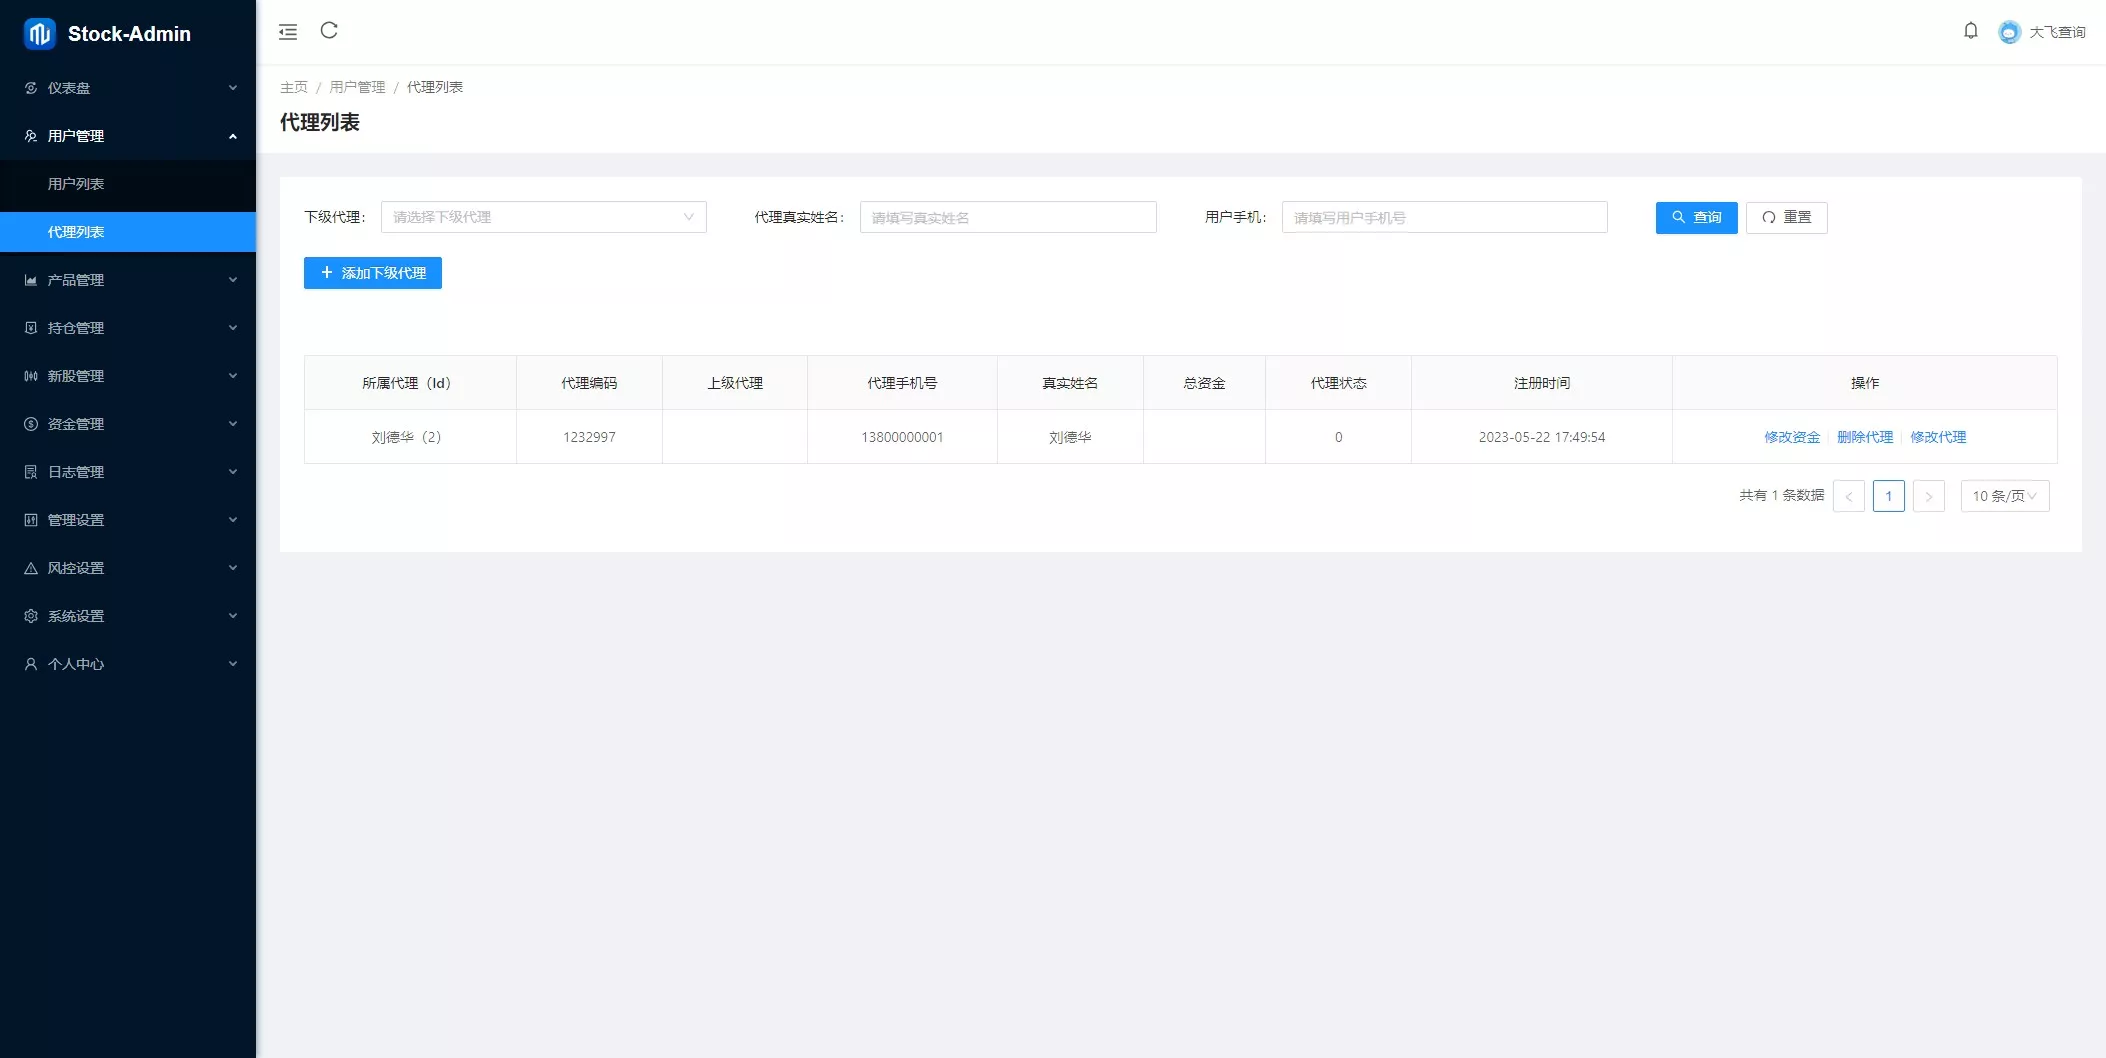The image size is (2106, 1058).
Task: Click the notification bell icon
Action: 1971,31
